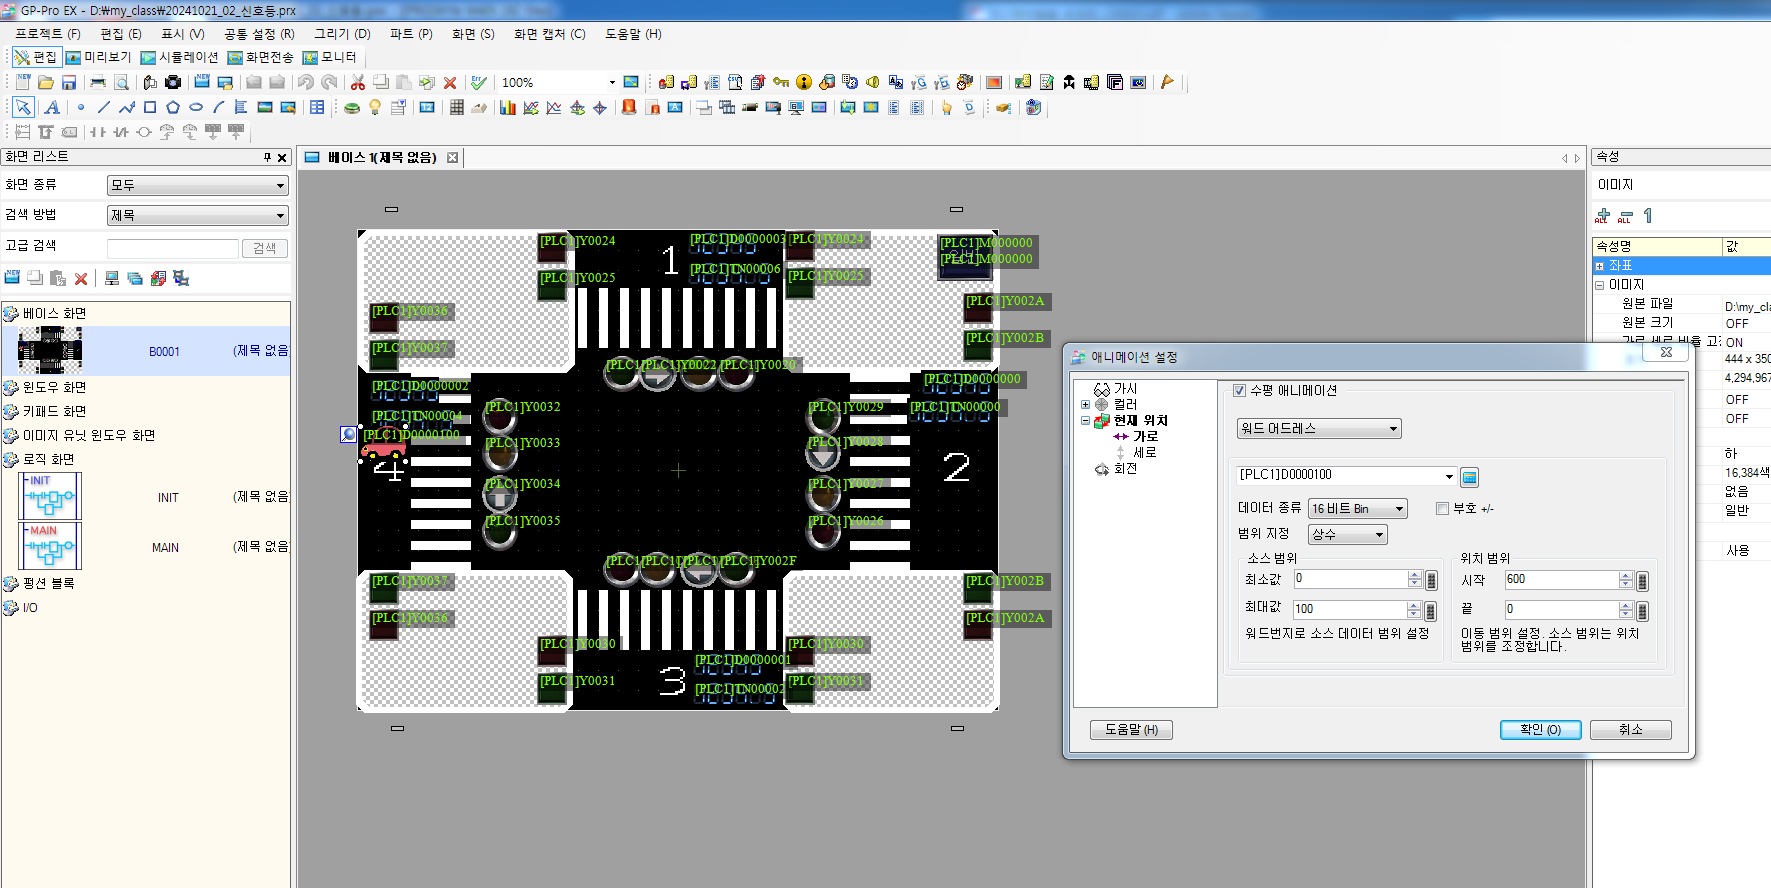The image size is (1771, 888).
Task: Click the Open project folder icon
Action: (x=46, y=82)
